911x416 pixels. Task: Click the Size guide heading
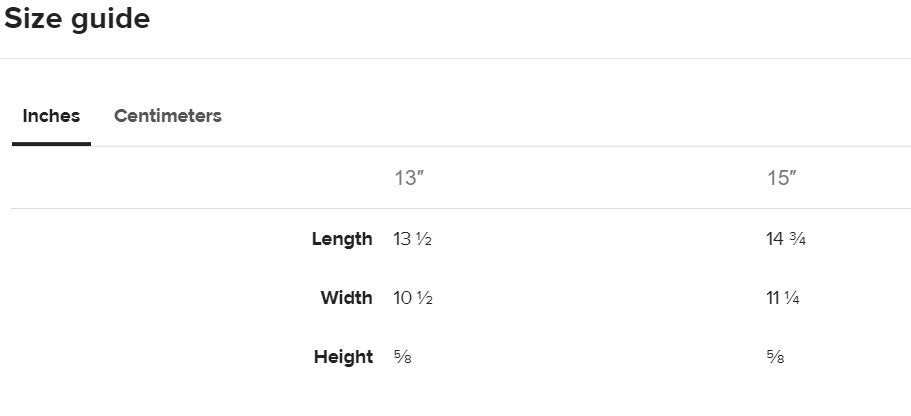coord(77,19)
